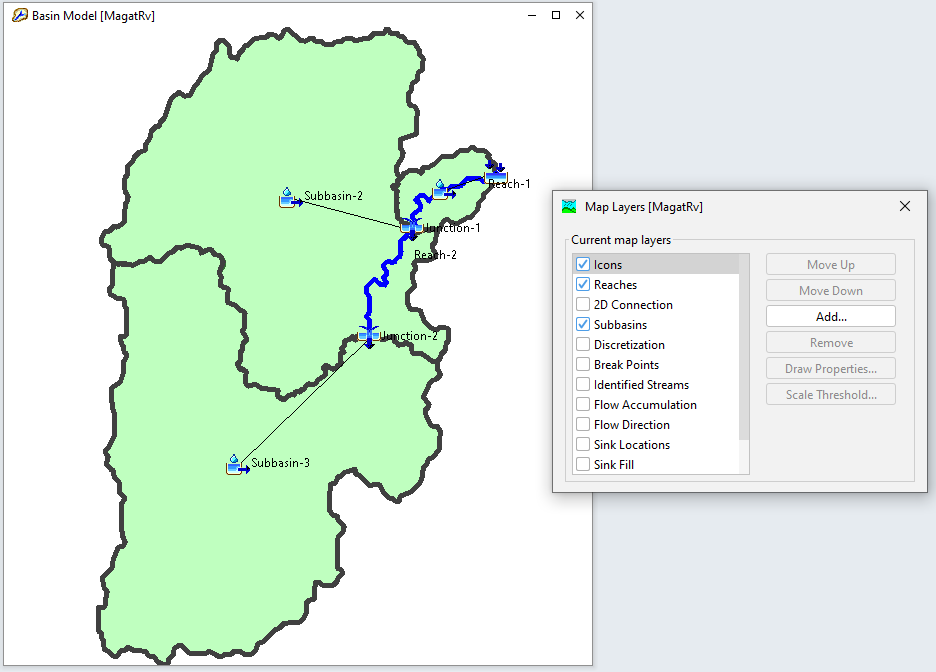Select the small subbasin icon near Reach-1
This screenshot has height=672, width=936.
click(x=443, y=190)
